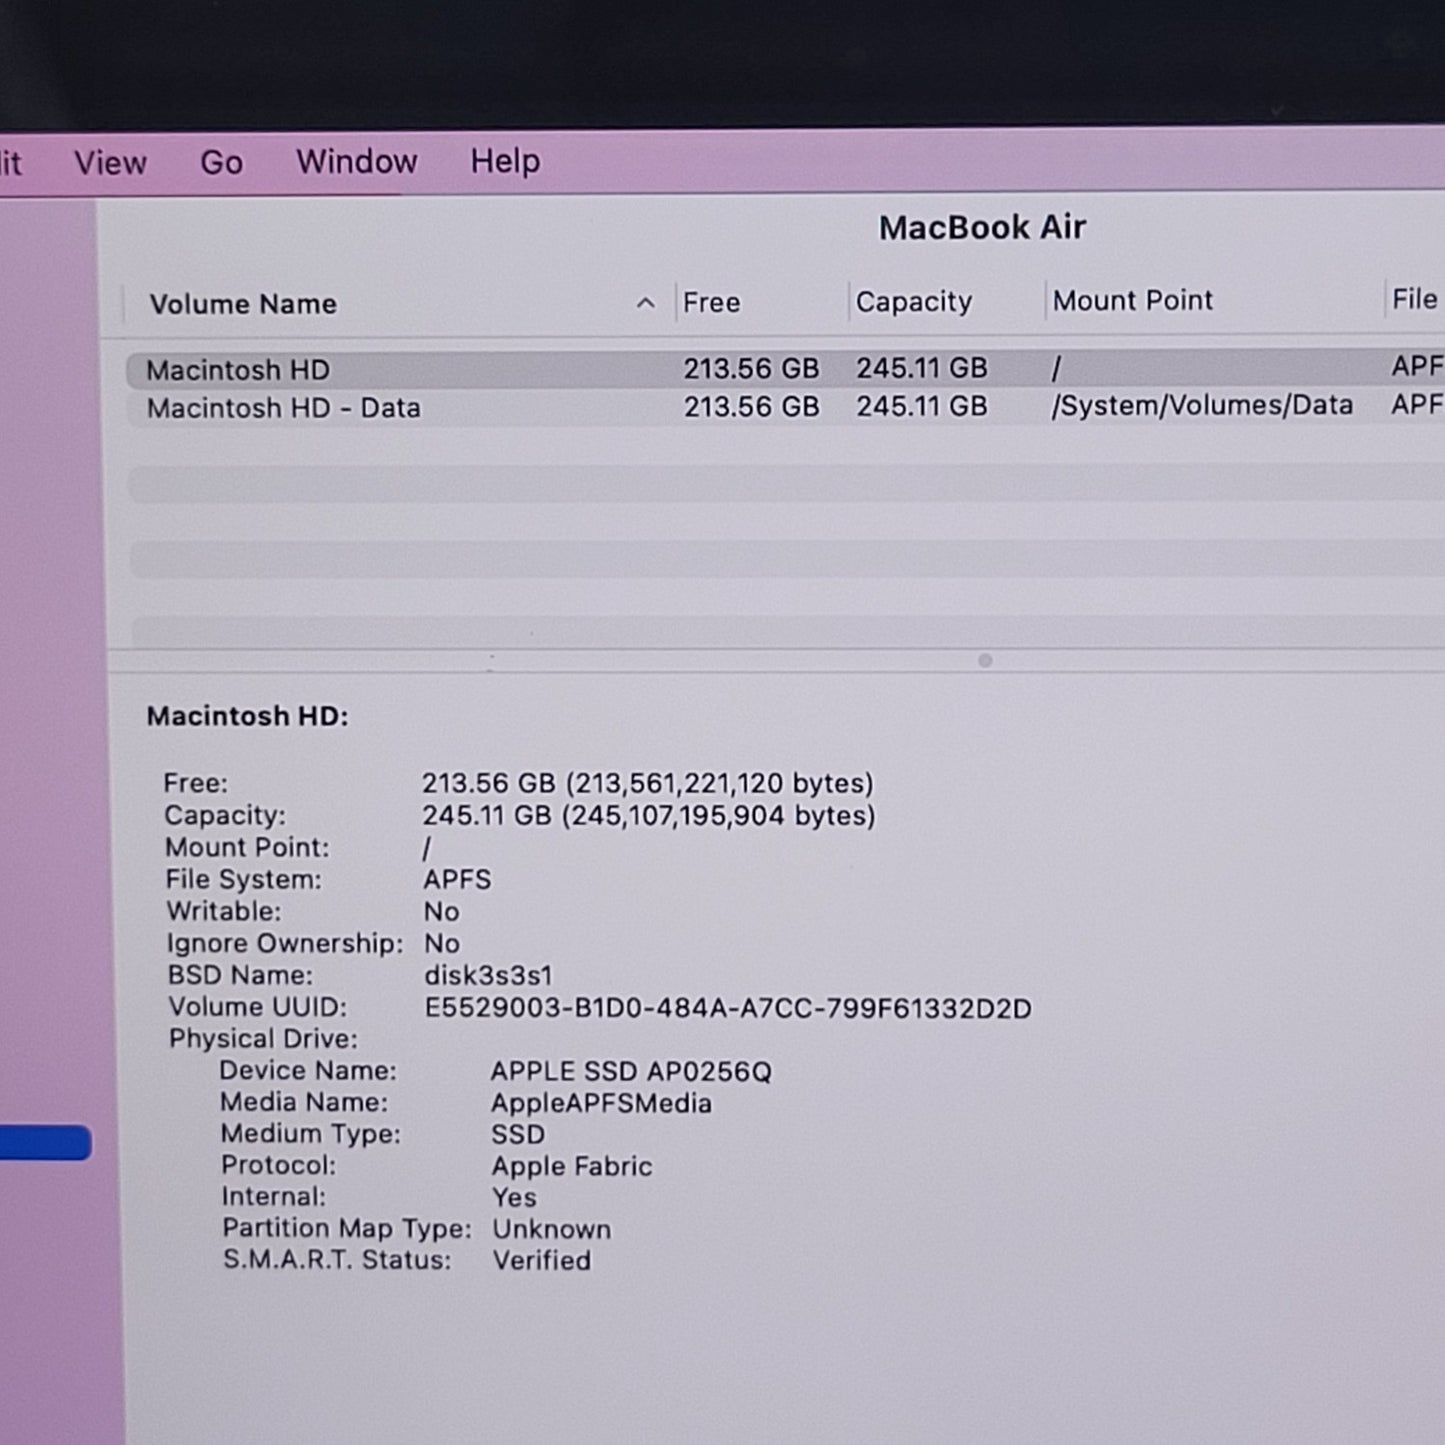The height and width of the screenshot is (1445, 1445).
Task: Click the MacBook Air window title
Action: click(x=982, y=228)
